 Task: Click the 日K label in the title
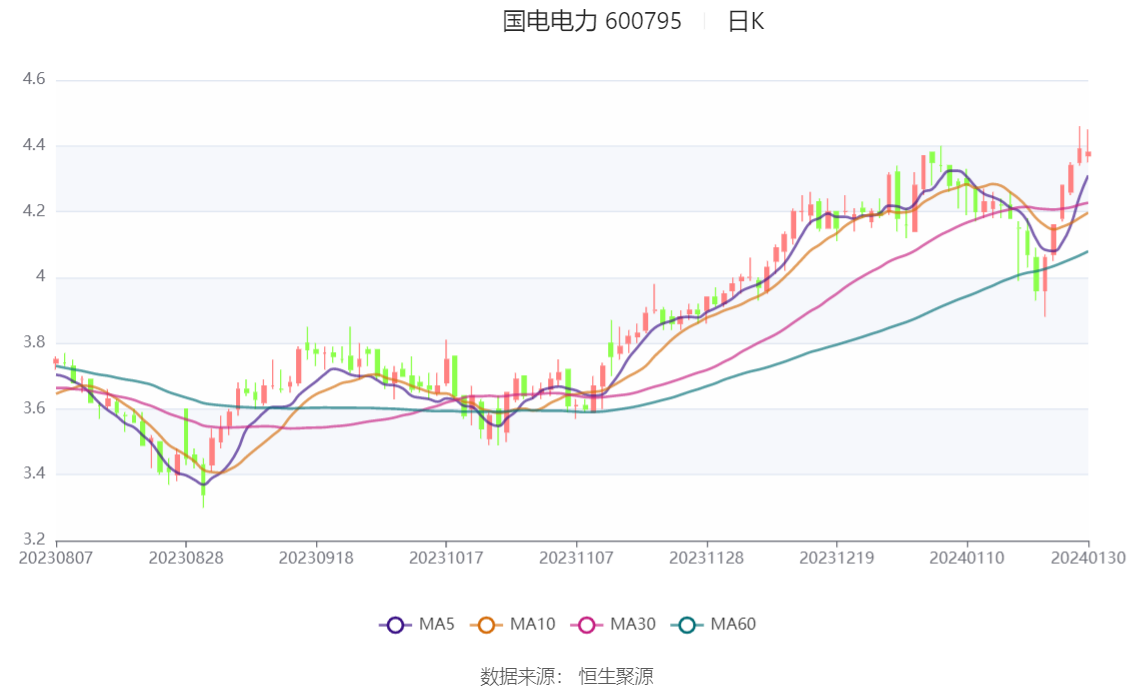point(746,21)
